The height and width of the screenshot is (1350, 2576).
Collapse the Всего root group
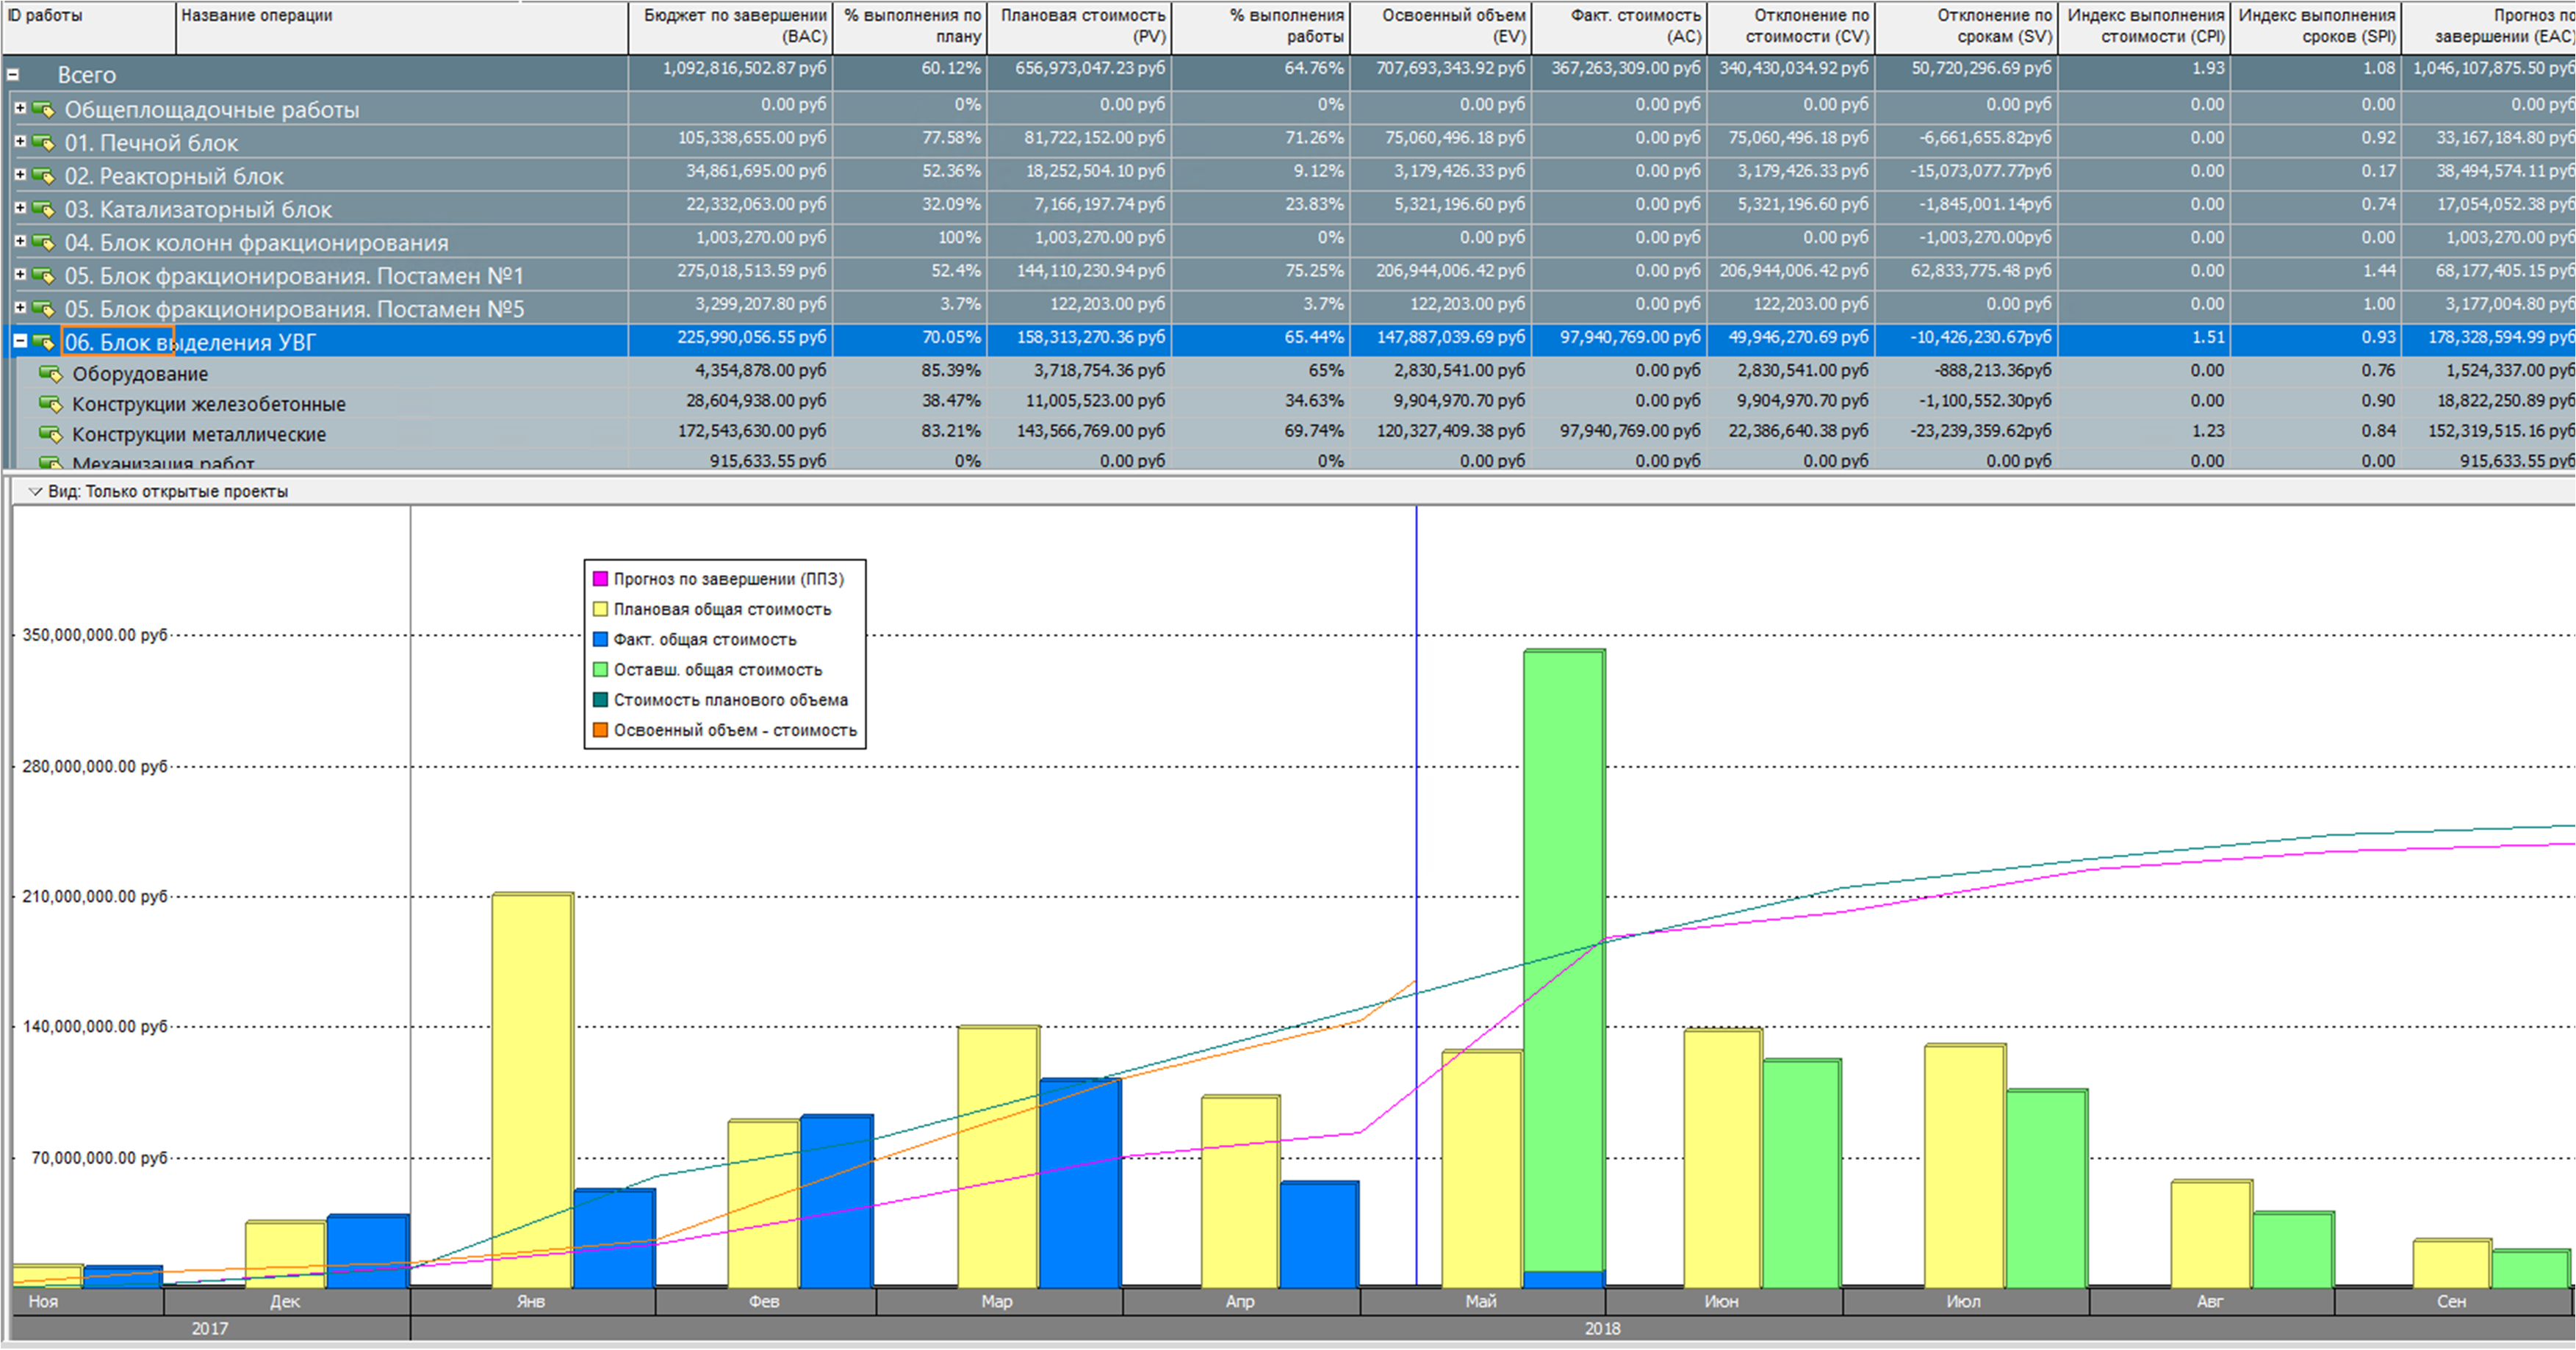point(13,75)
